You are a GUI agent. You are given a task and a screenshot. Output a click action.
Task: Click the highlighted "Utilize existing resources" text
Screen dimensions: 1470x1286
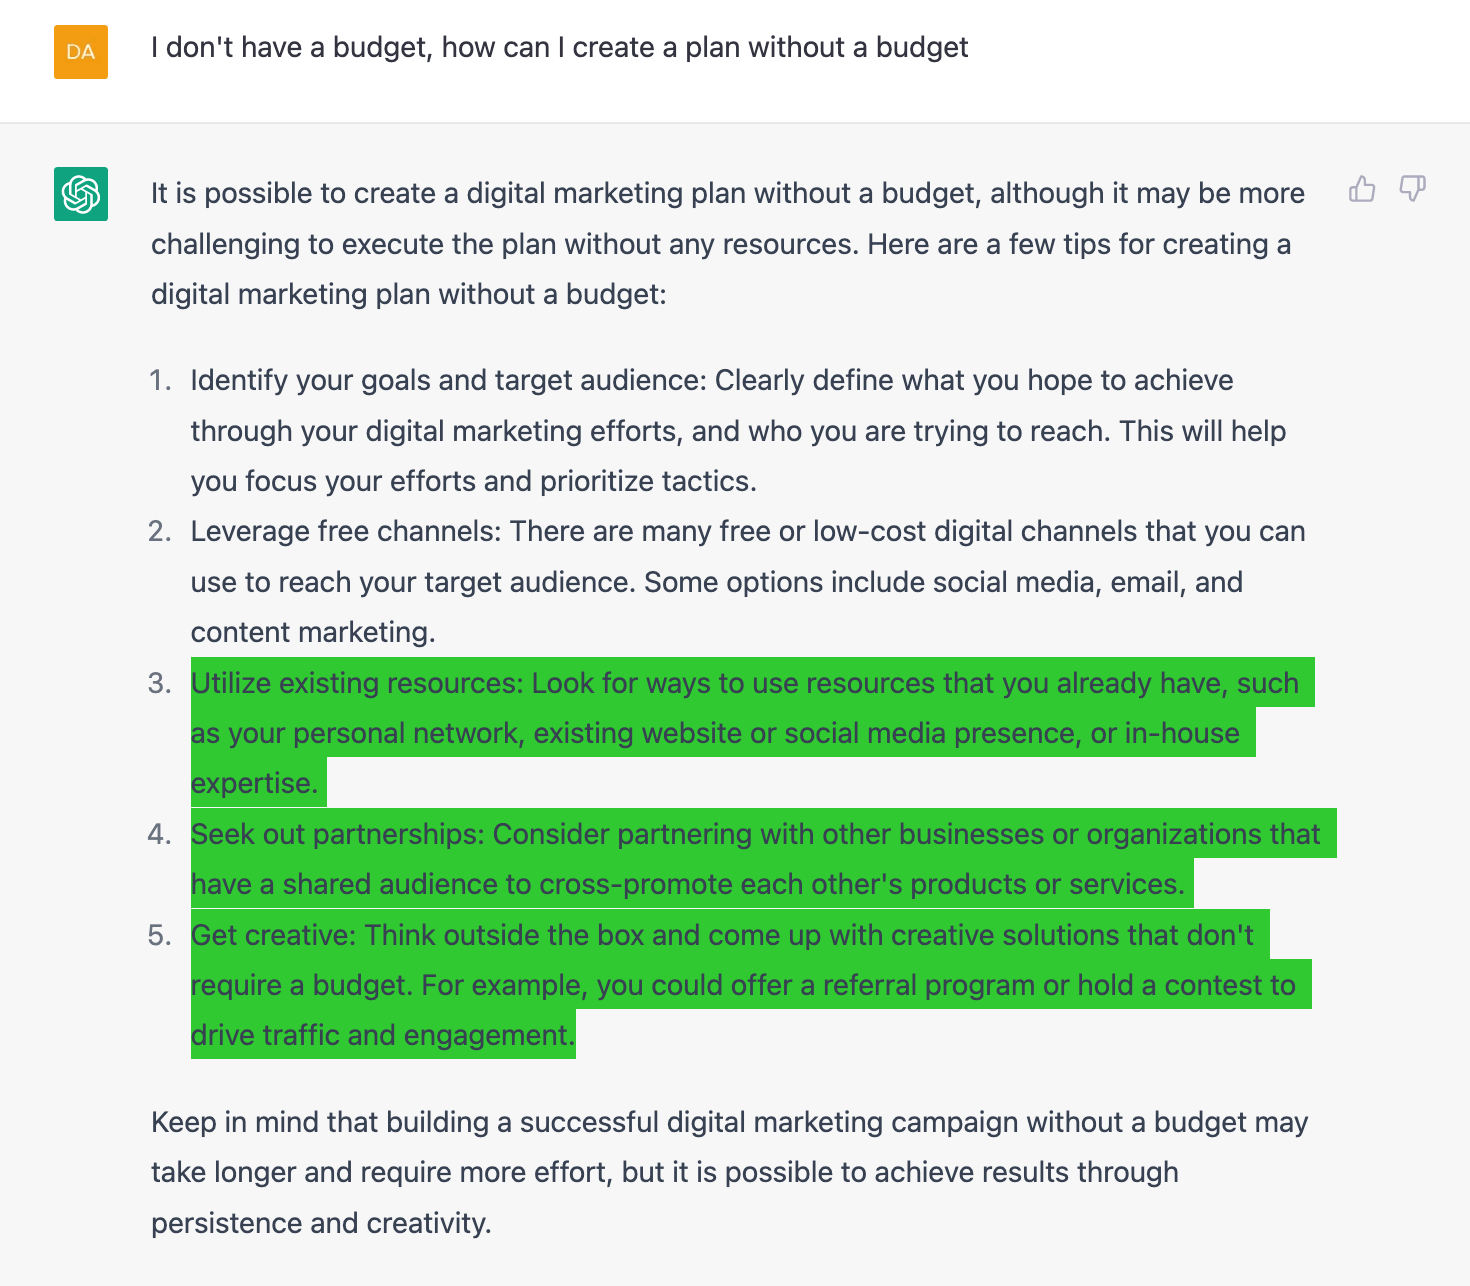click(x=356, y=683)
